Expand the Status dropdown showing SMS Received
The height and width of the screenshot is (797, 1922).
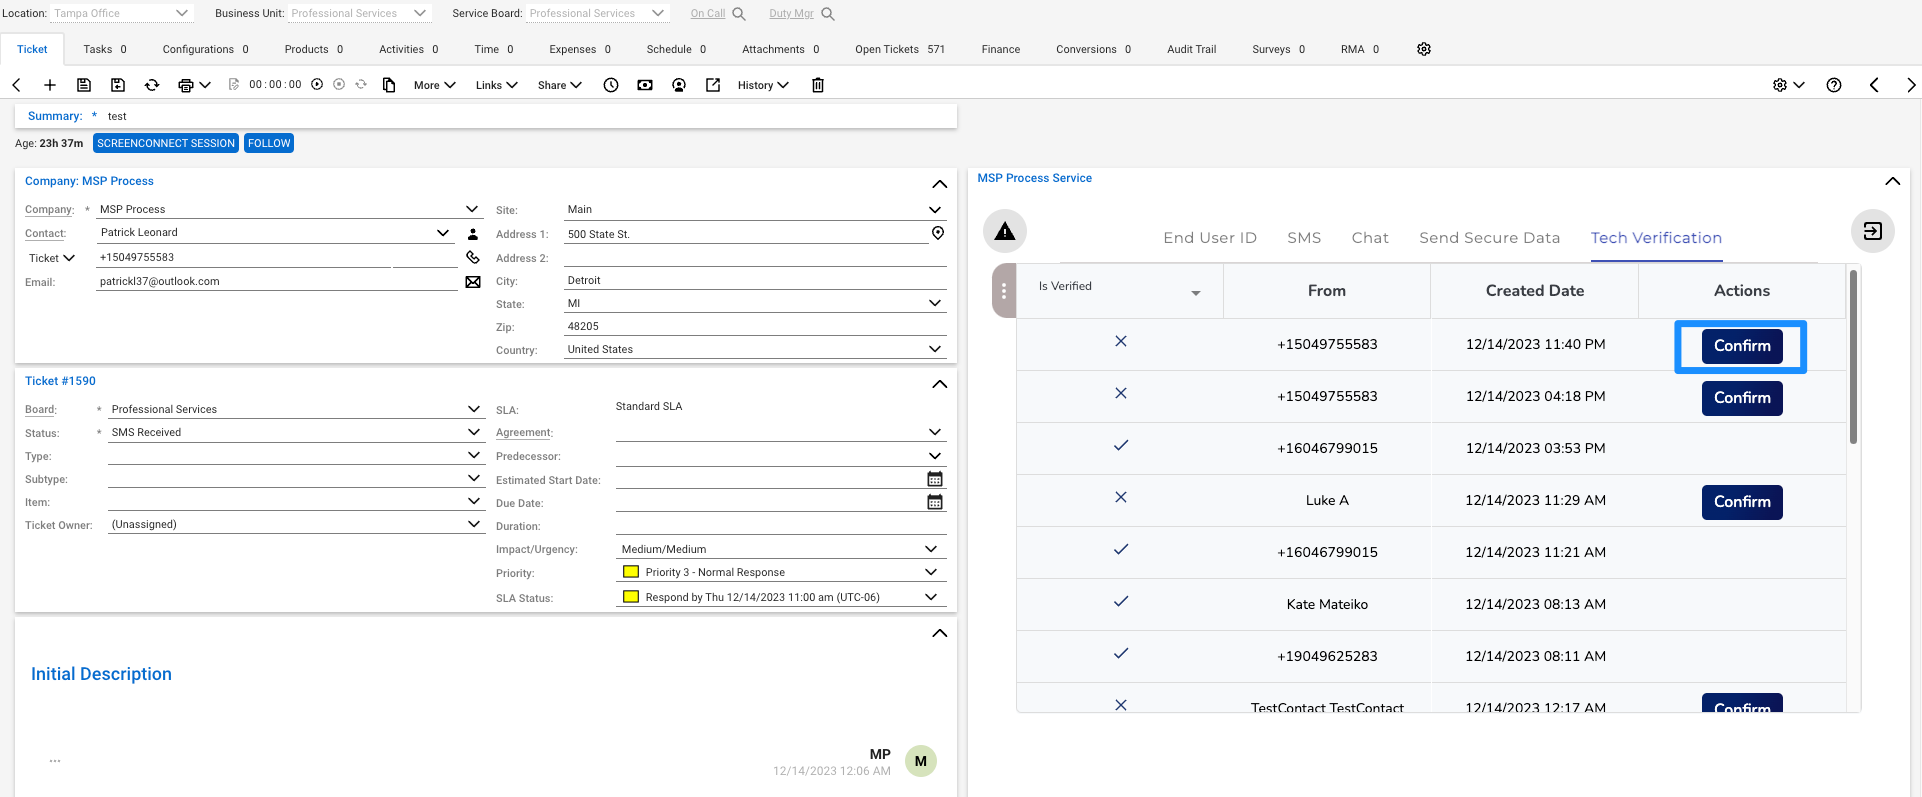[473, 432]
